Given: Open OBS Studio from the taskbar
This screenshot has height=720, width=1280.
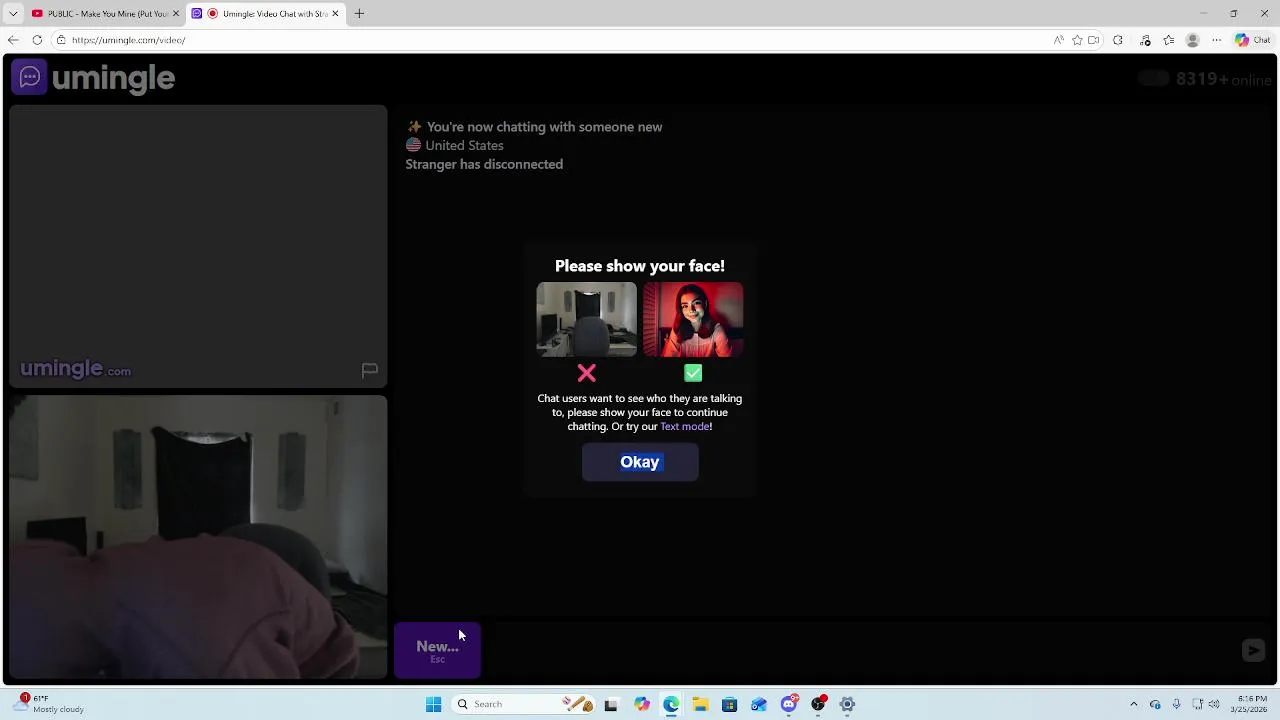Looking at the screenshot, I should point(818,704).
